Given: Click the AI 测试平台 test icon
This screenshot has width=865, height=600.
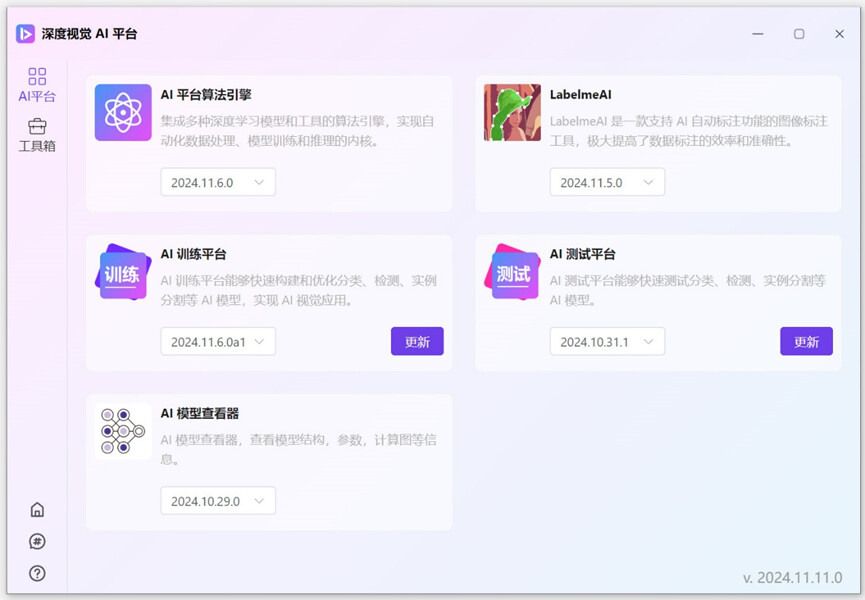Looking at the screenshot, I should (512, 272).
